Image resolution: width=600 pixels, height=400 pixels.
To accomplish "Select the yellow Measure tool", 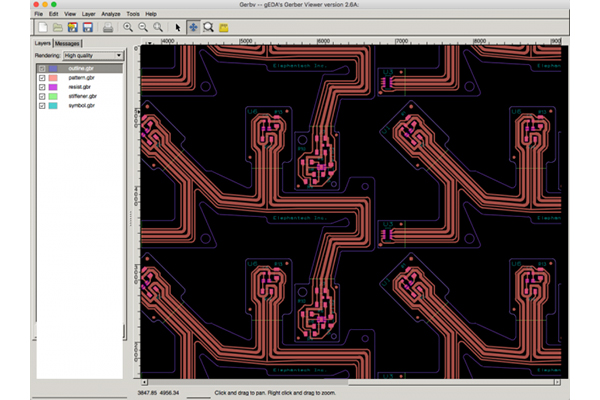I will [224, 27].
